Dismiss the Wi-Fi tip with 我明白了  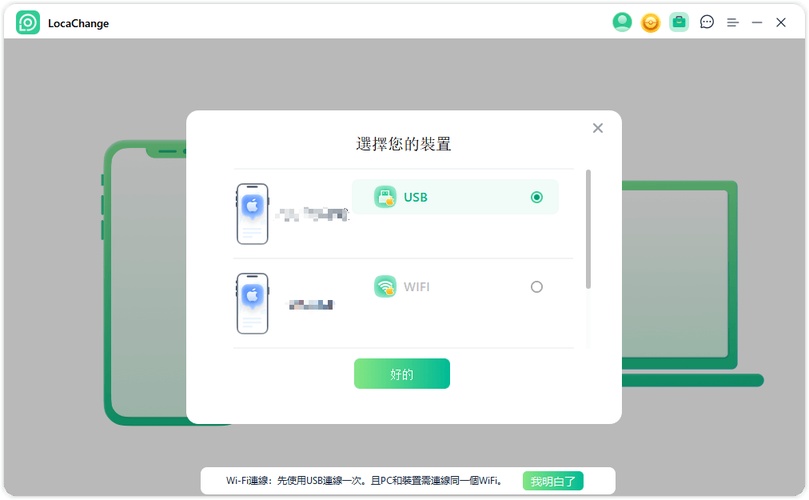tap(553, 481)
